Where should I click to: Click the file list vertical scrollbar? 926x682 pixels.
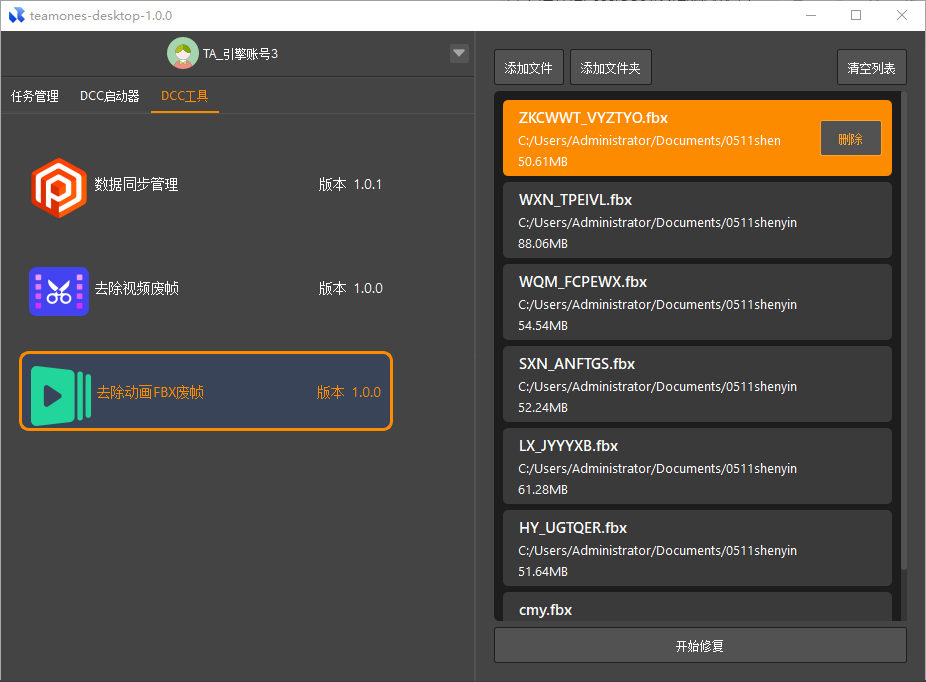point(902,330)
